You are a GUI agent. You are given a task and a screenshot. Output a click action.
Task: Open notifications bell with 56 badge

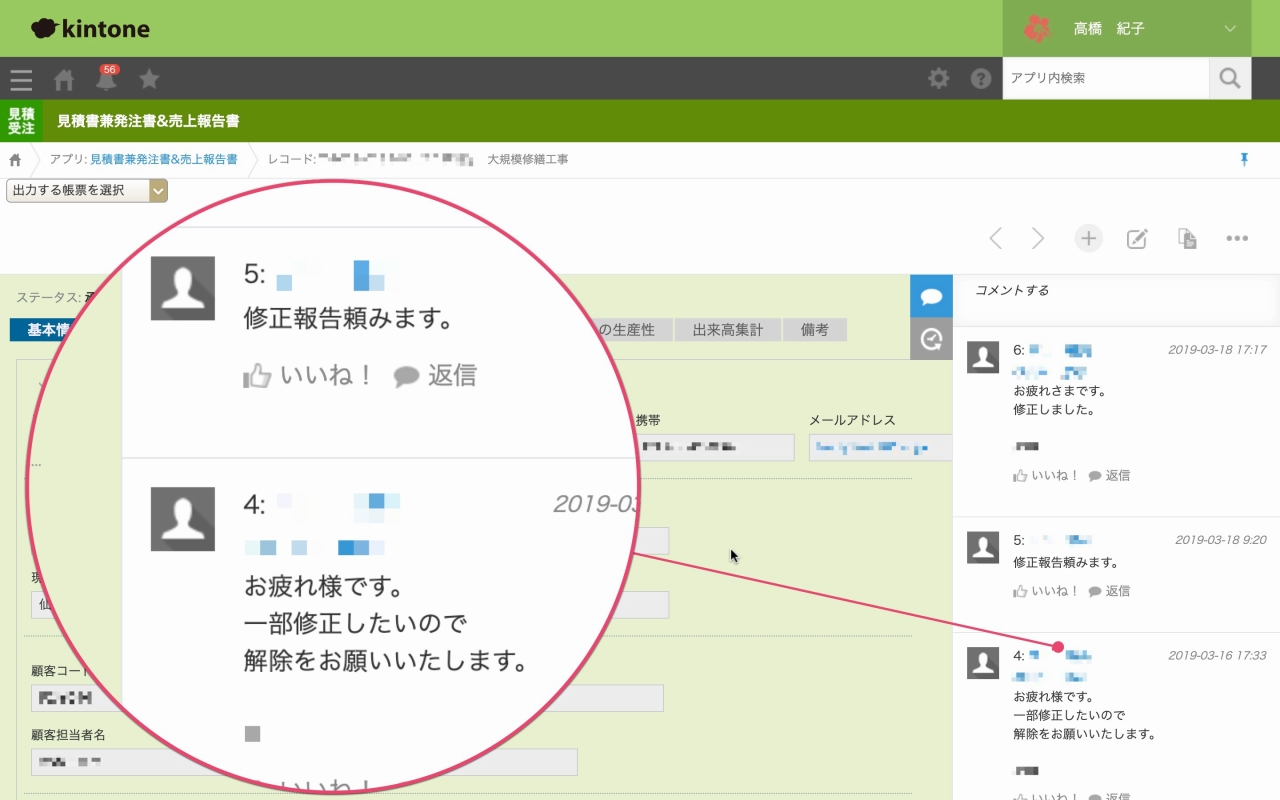[x=106, y=78]
